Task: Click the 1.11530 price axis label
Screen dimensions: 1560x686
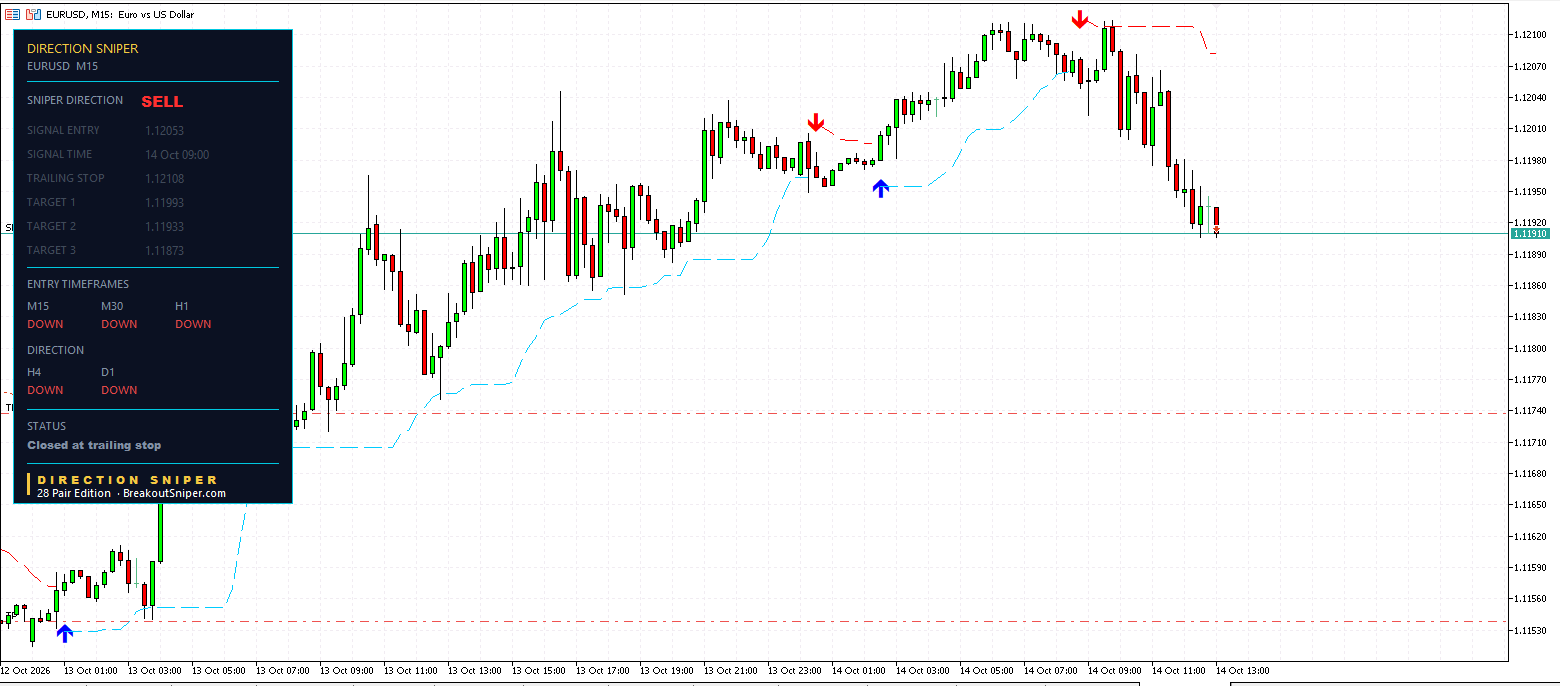Action: click(x=1531, y=630)
